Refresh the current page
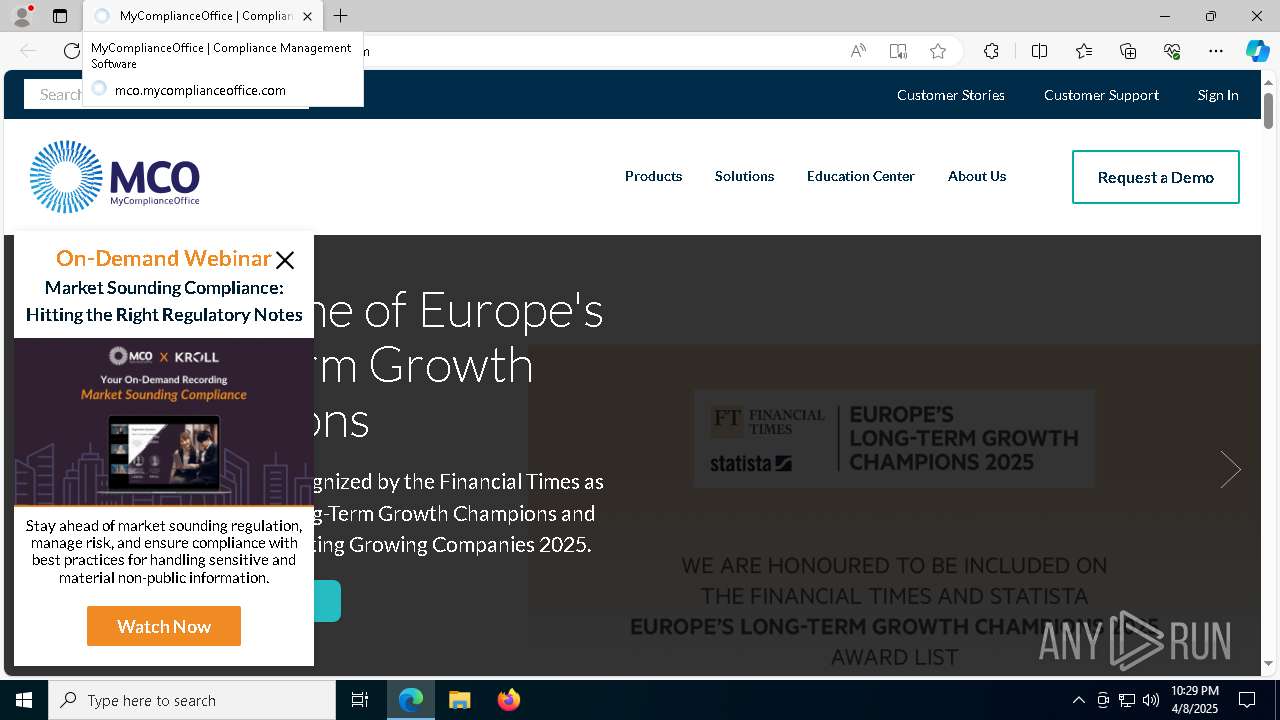This screenshot has width=1280, height=720. point(71,51)
